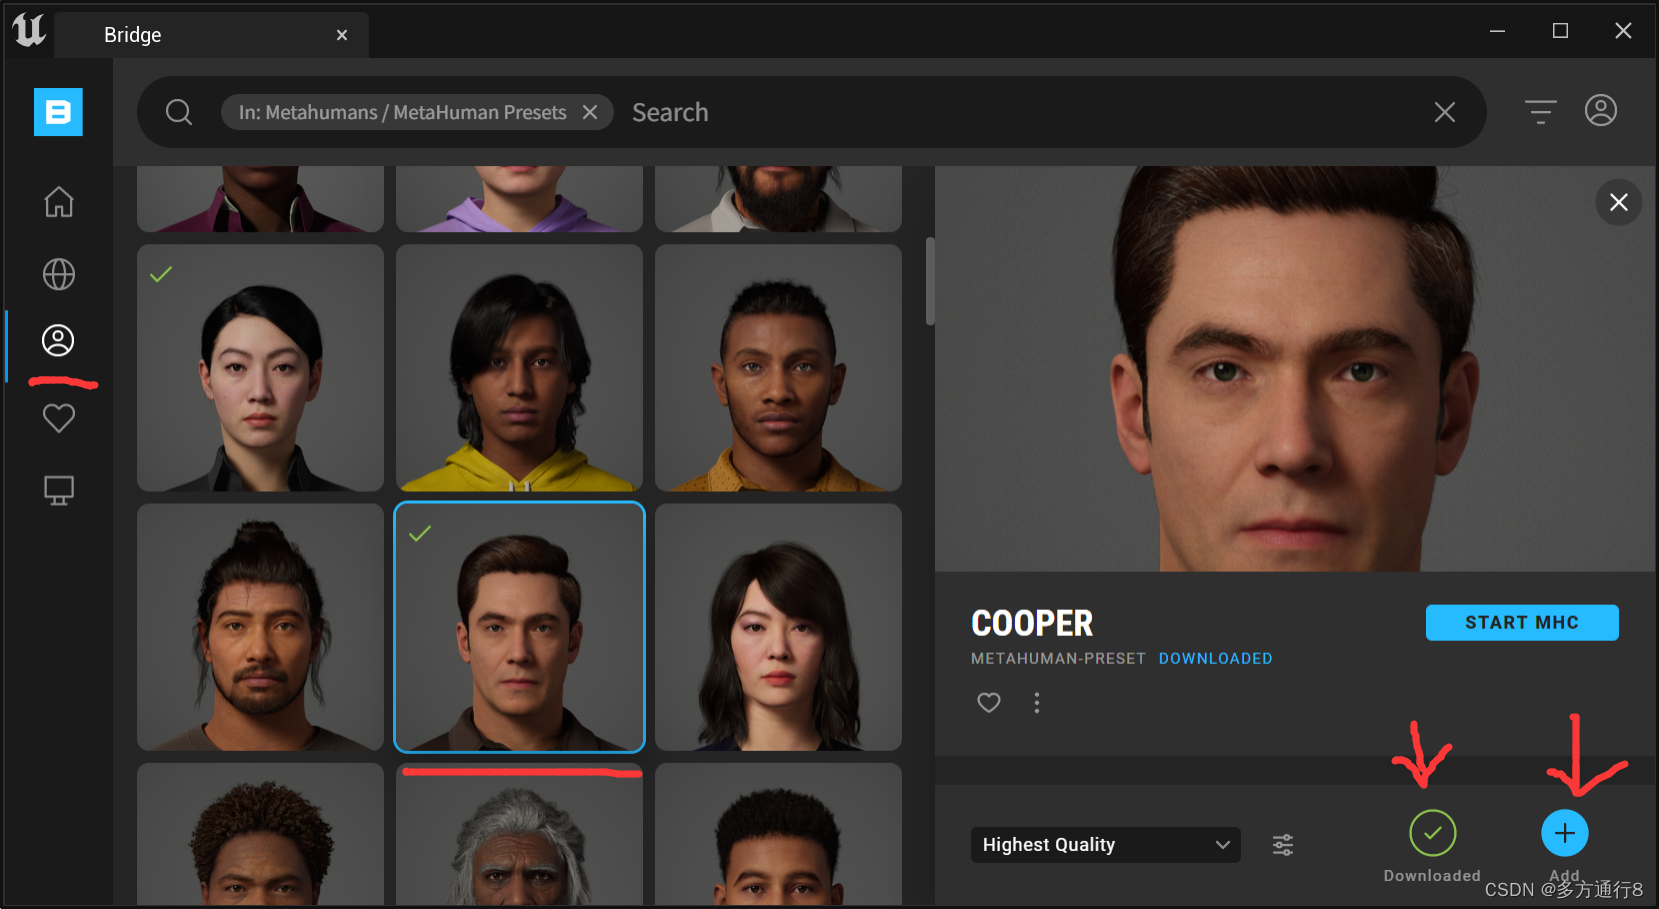Open Favorites heart in sidebar
This screenshot has width=1659, height=909.
pyautogui.click(x=59, y=418)
